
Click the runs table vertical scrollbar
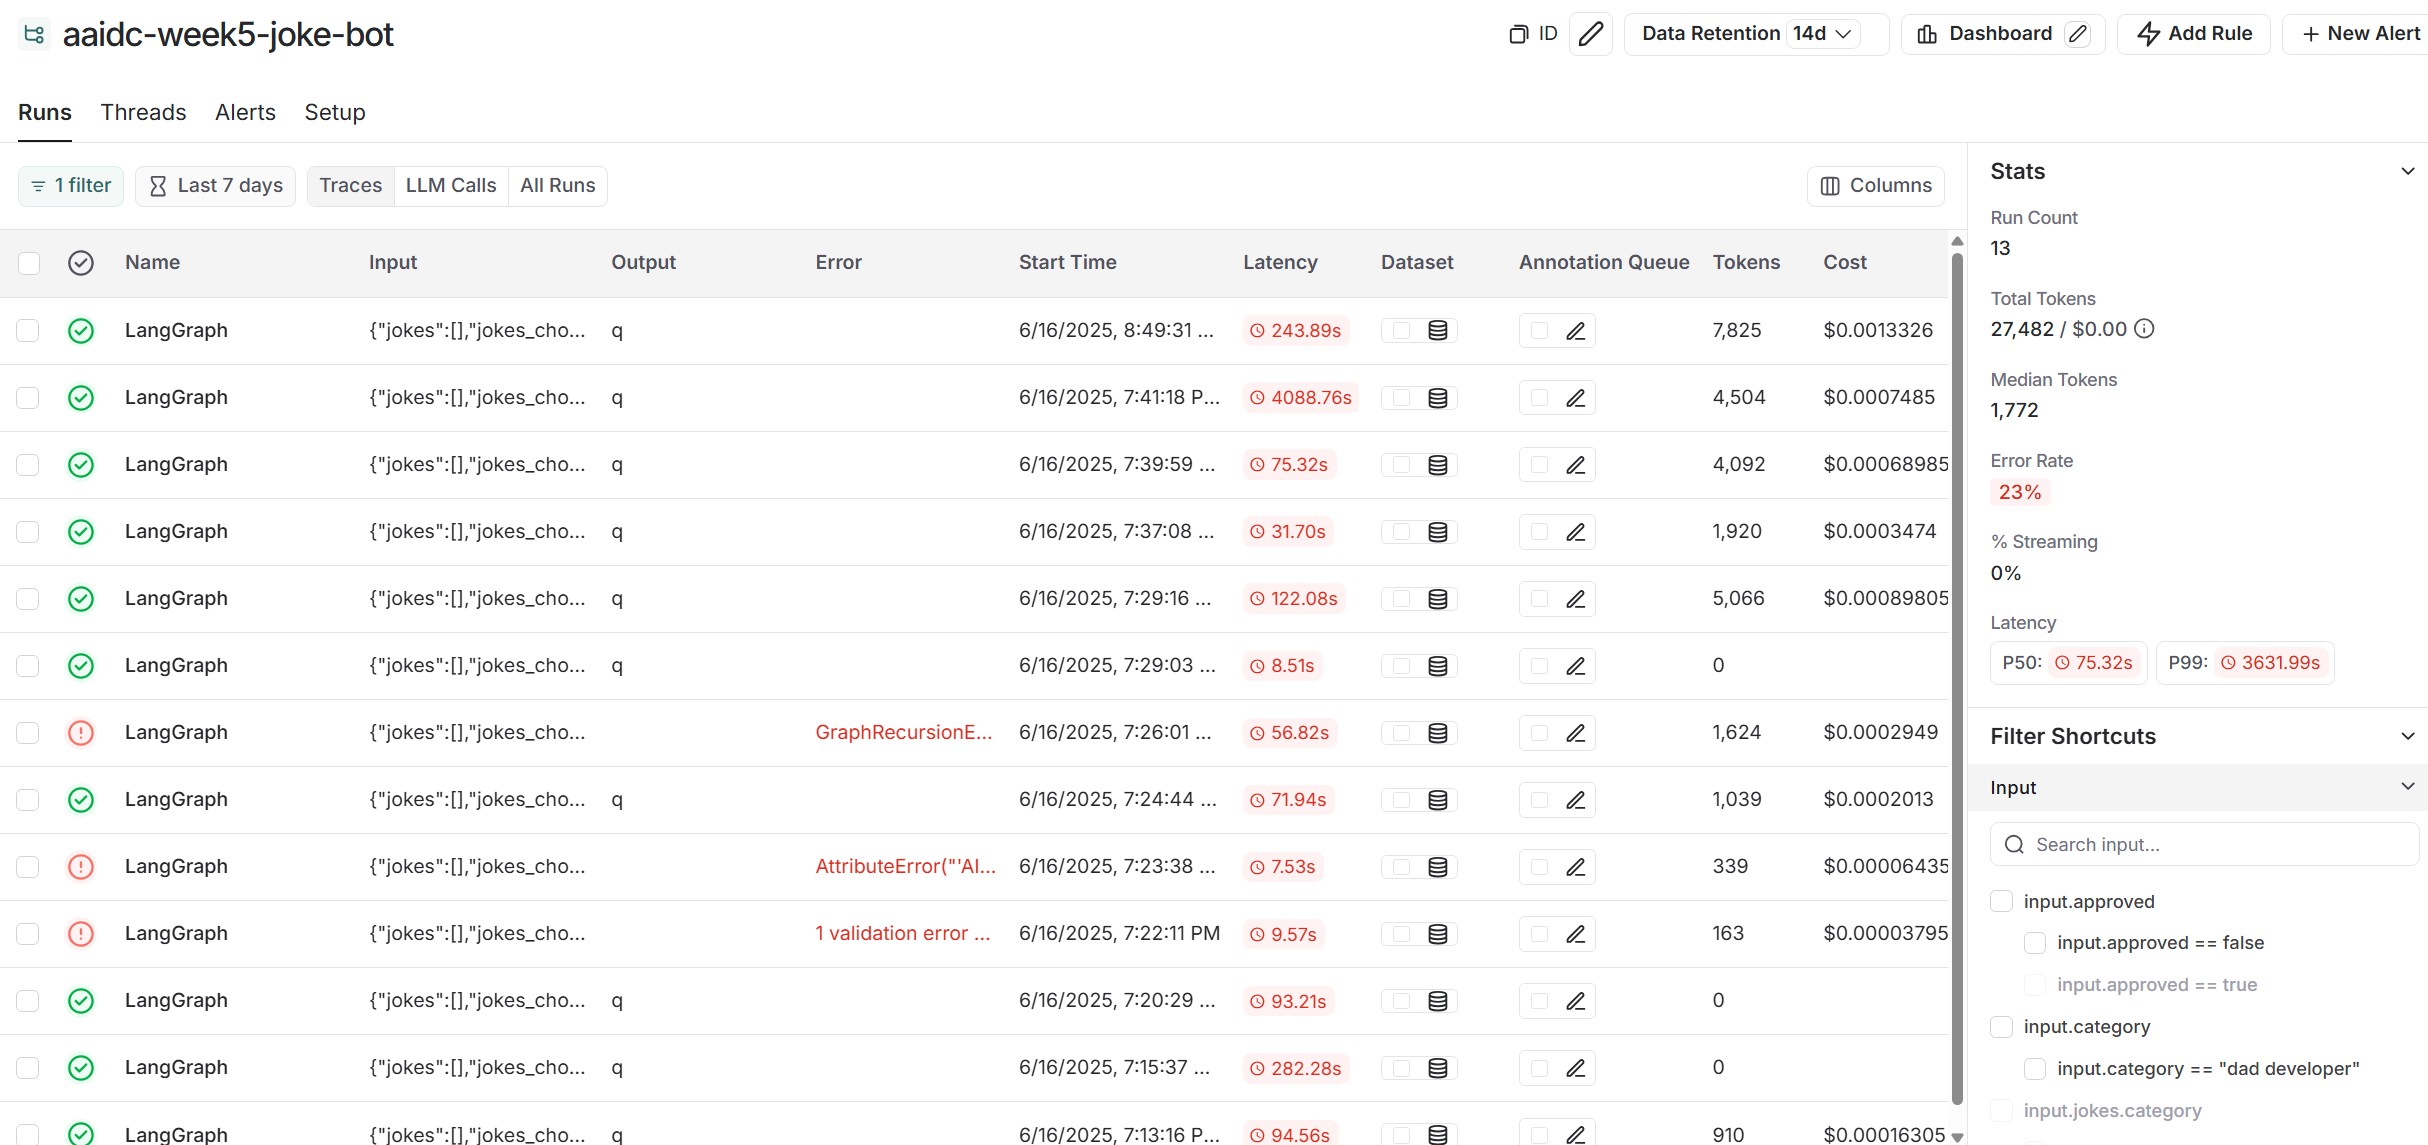point(1957,680)
